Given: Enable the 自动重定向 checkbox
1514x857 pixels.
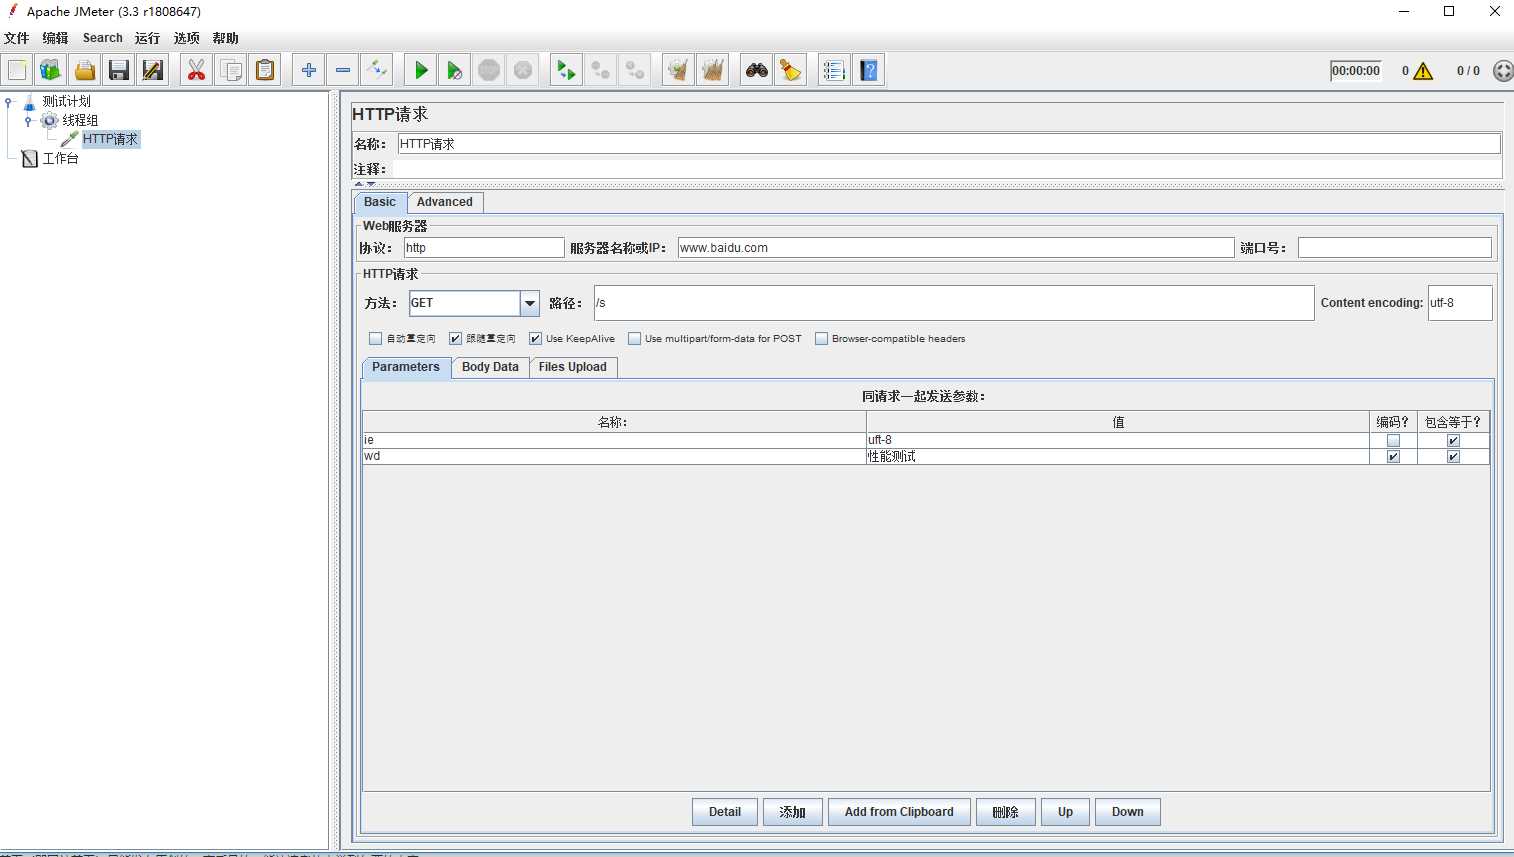Looking at the screenshot, I should pos(376,339).
